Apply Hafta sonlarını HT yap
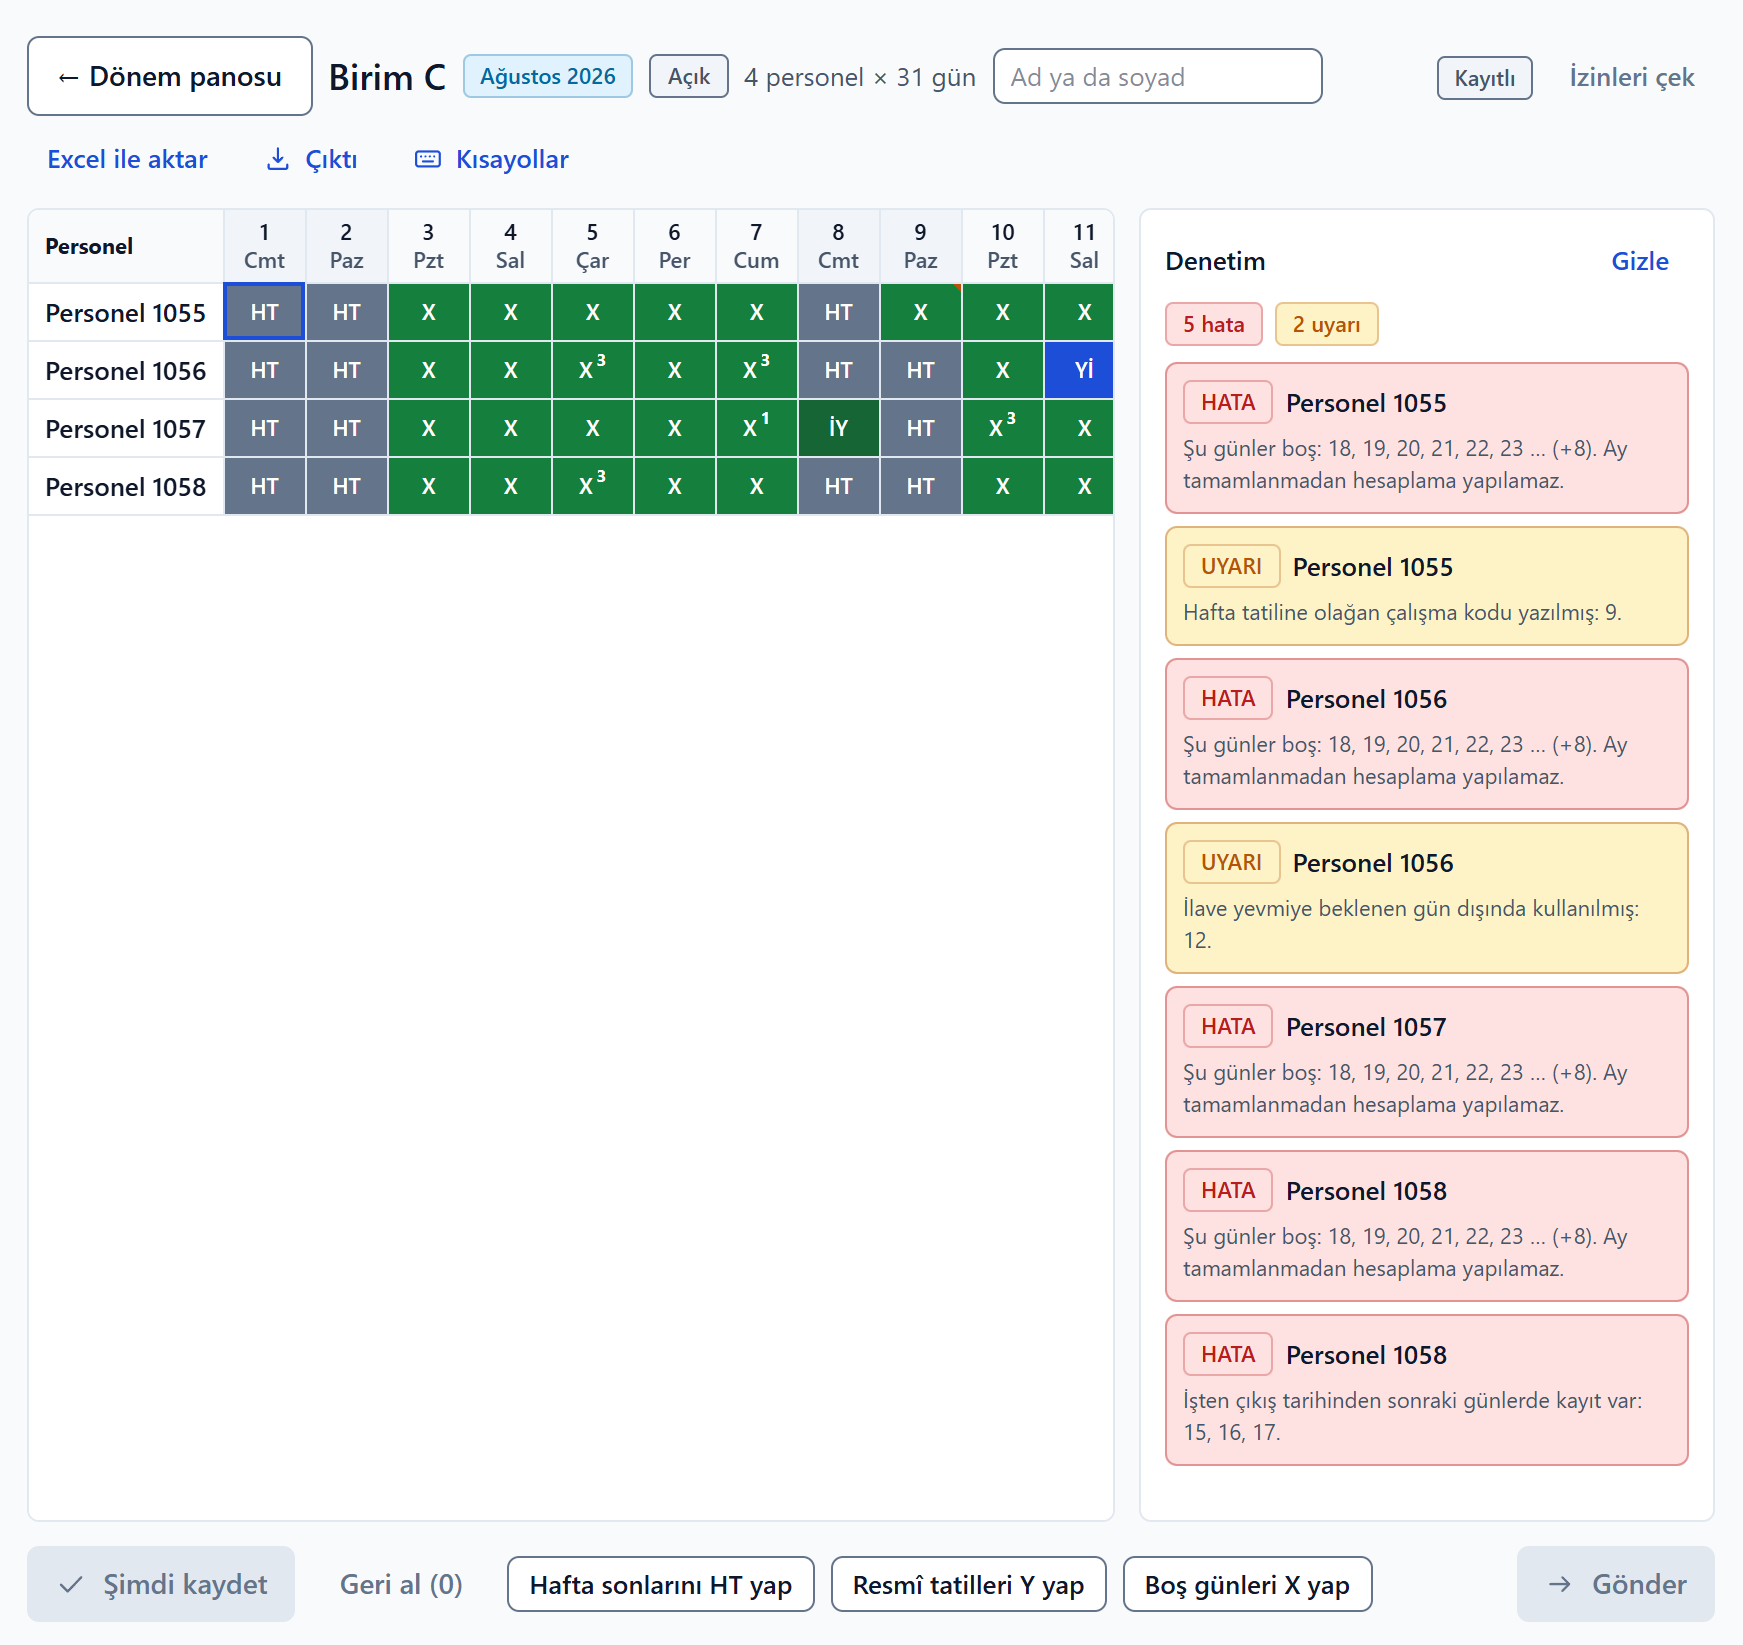1743x1645 pixels. click(x=661, y=1584)
